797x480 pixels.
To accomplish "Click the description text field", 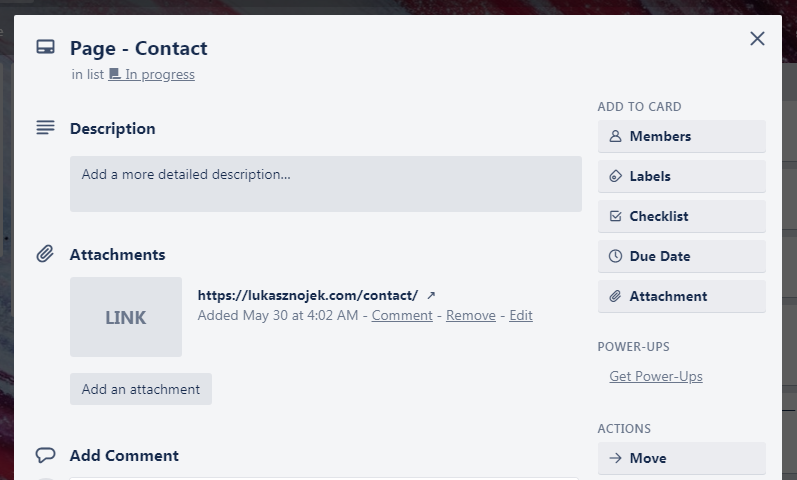I will 326,184.
